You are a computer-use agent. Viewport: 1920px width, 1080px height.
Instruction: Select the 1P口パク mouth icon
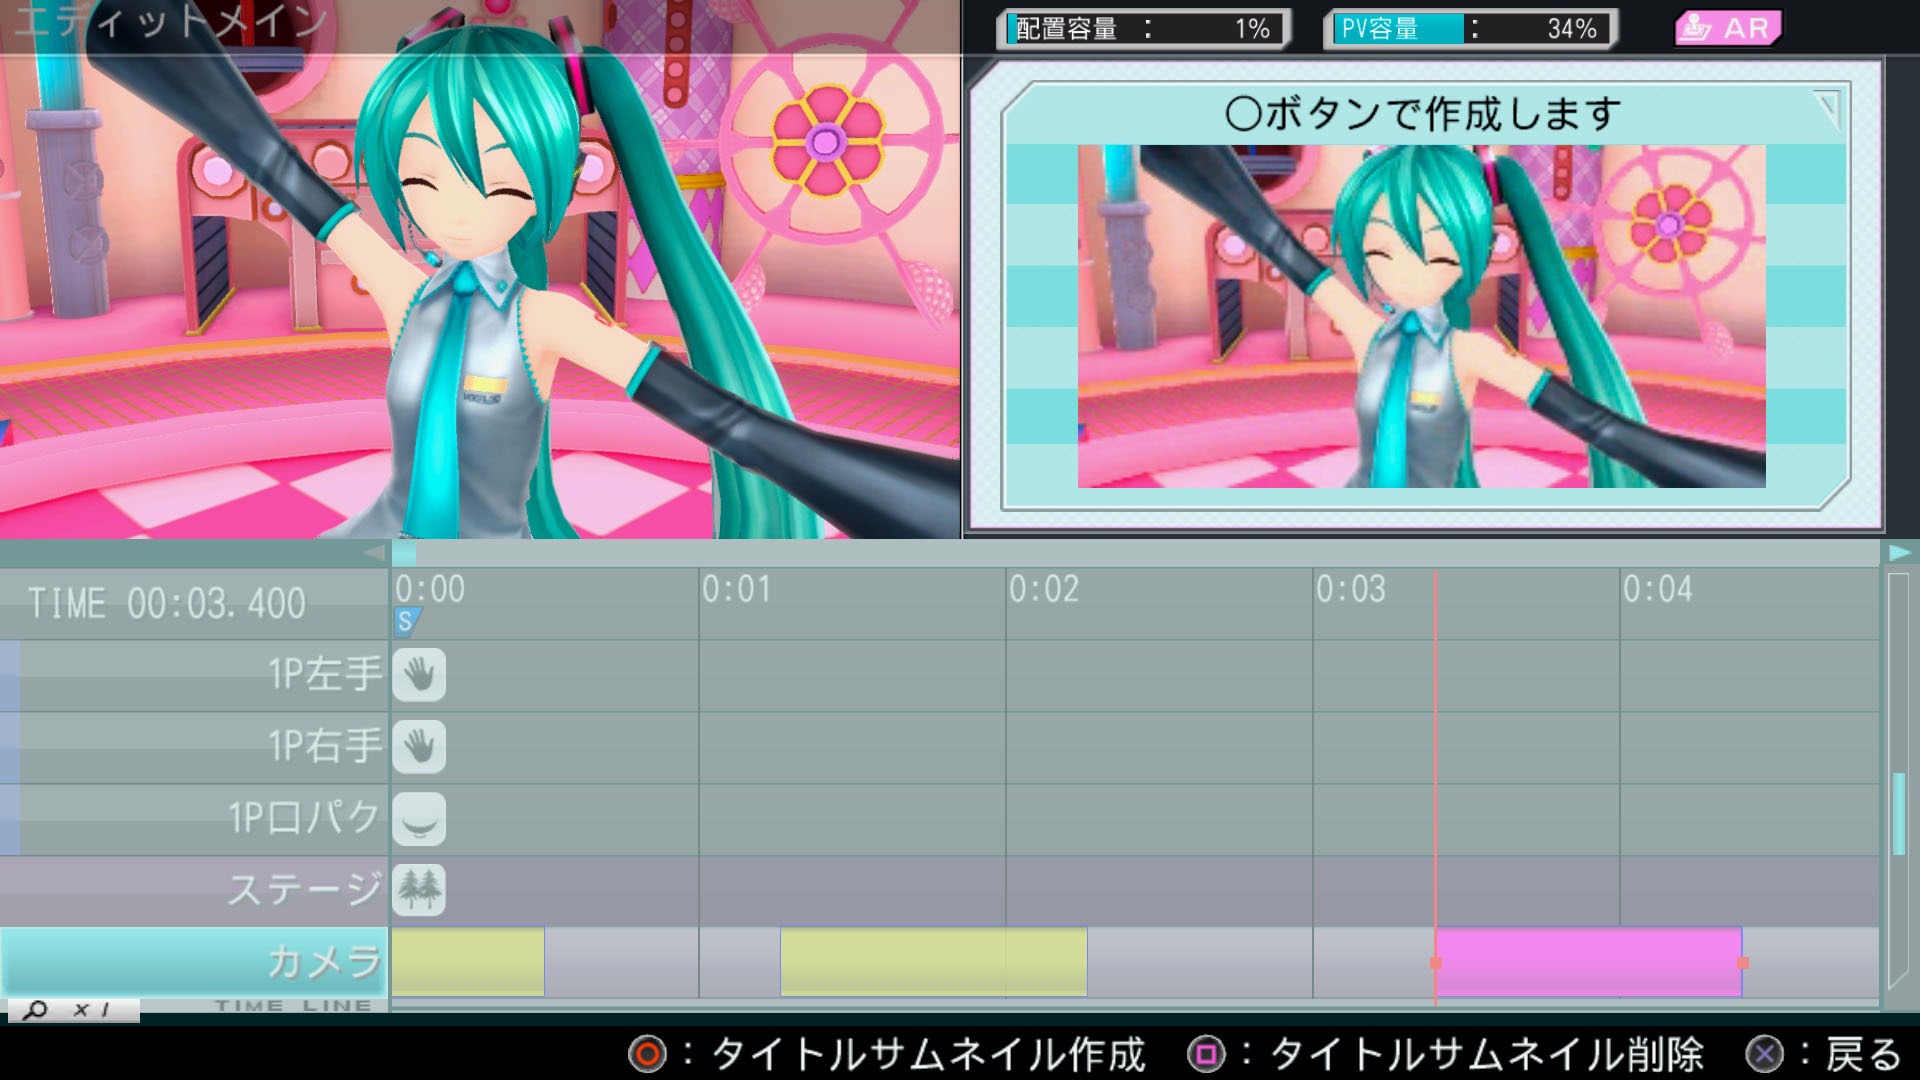pyautogui.click(x=419, y=819)
